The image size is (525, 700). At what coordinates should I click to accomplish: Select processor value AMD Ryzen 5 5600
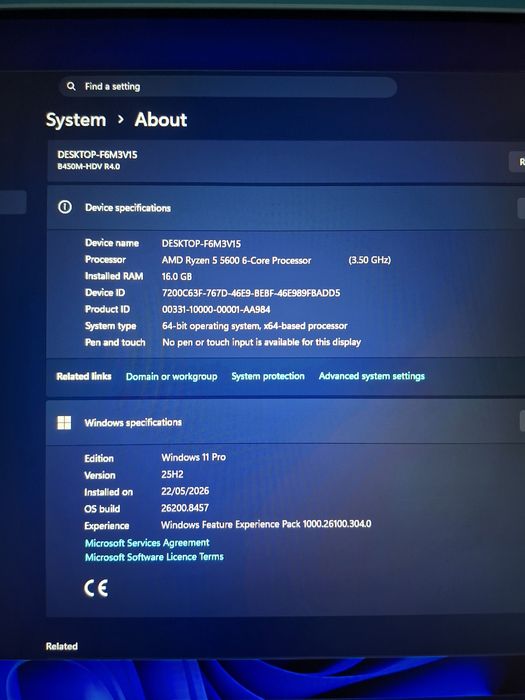point(236,260)
